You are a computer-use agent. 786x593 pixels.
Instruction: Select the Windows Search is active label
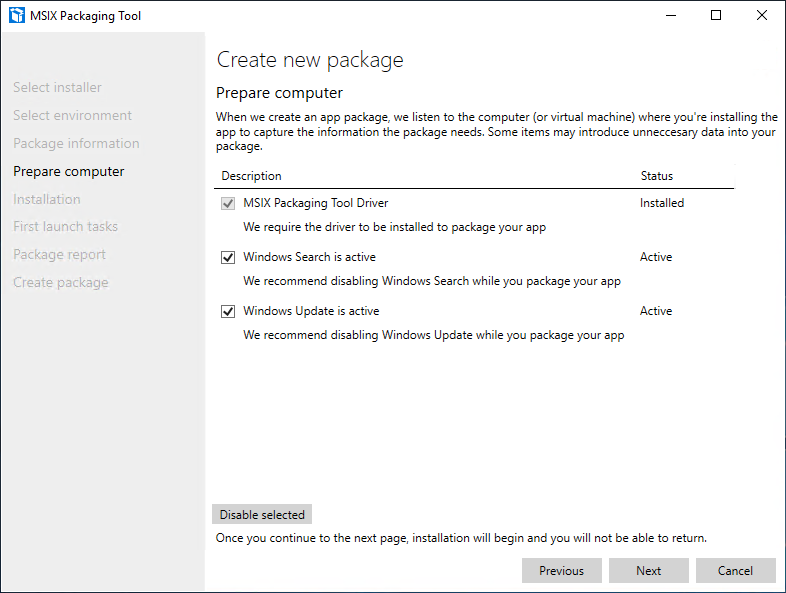pyautogui.click(x=309, y=257)
